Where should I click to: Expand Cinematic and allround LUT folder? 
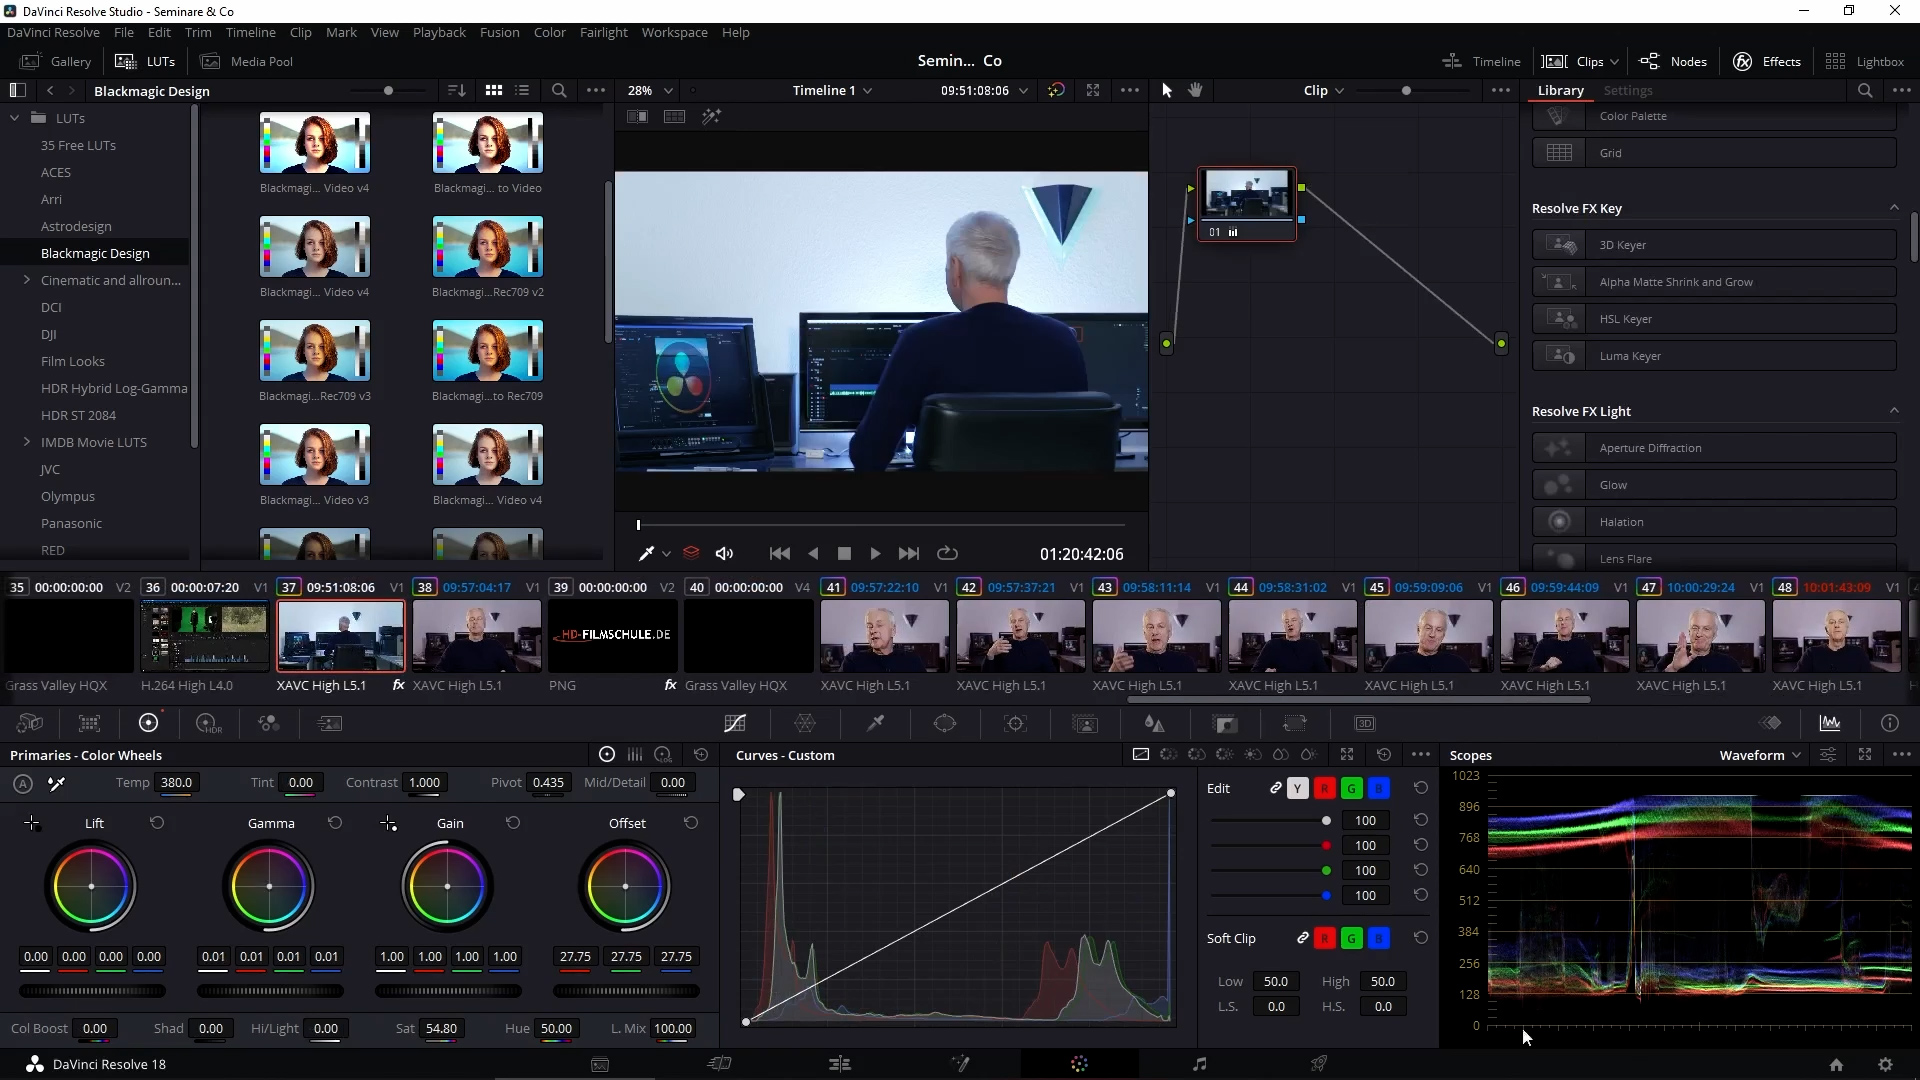(27, 280)
